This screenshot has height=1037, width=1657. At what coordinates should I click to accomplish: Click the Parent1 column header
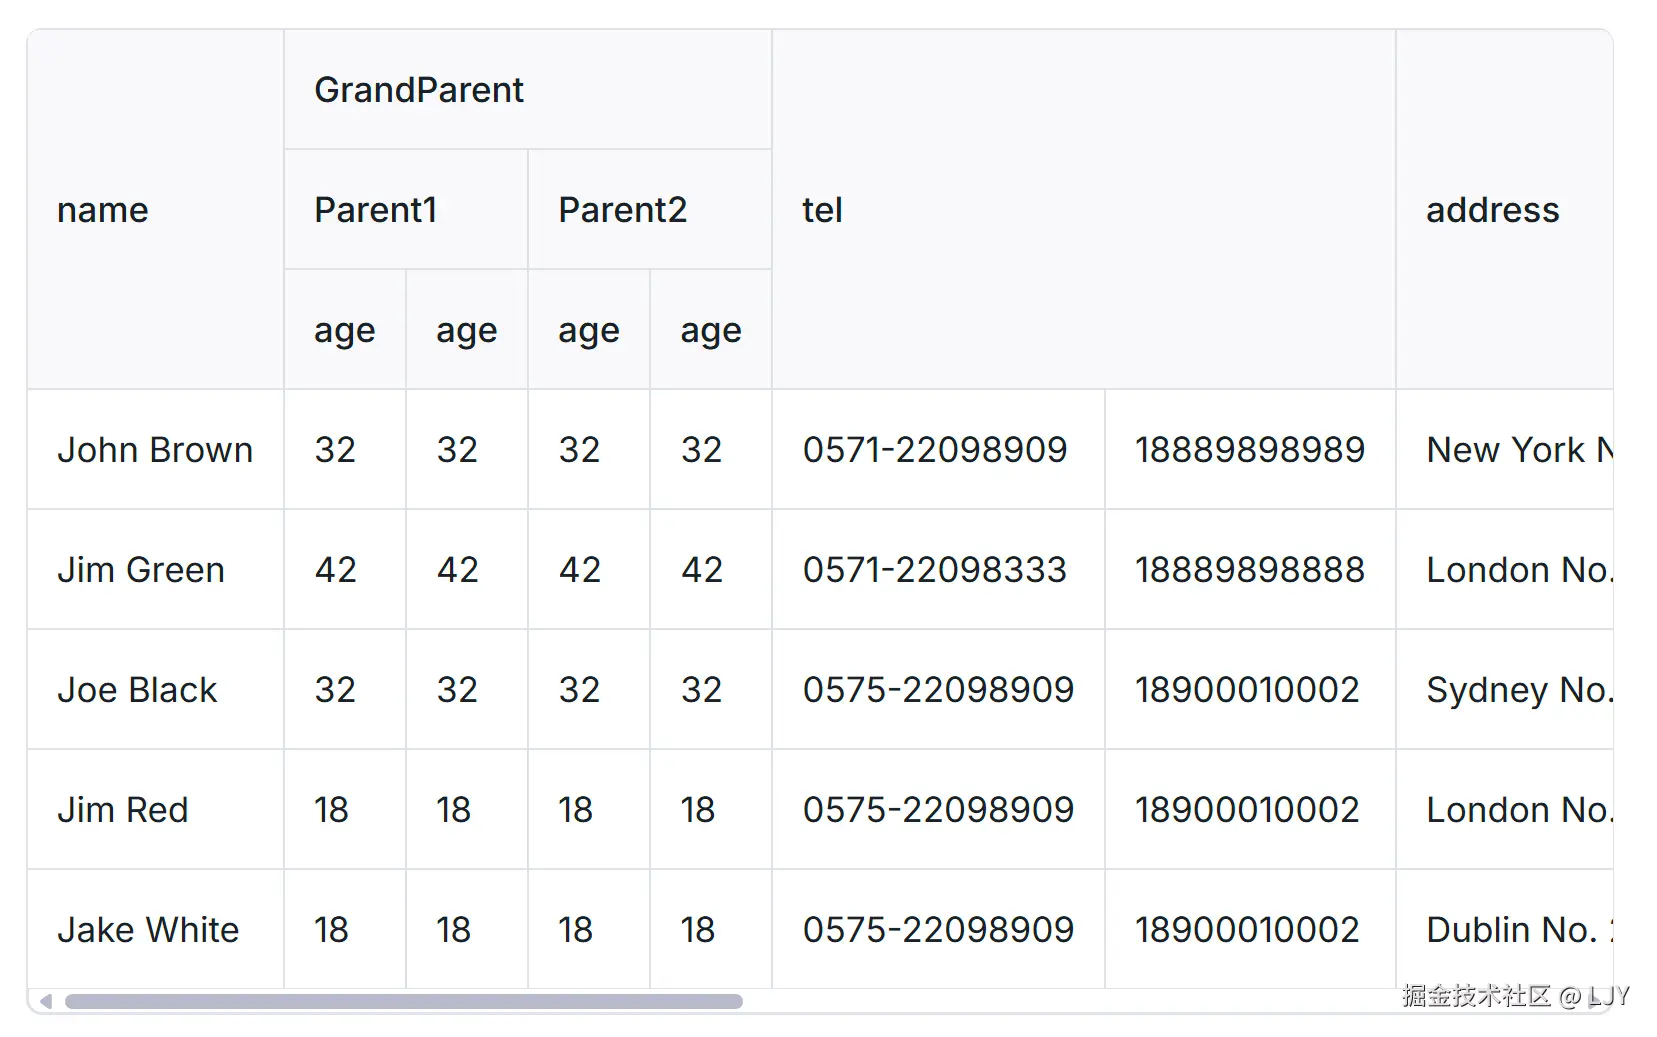[375, 210]
